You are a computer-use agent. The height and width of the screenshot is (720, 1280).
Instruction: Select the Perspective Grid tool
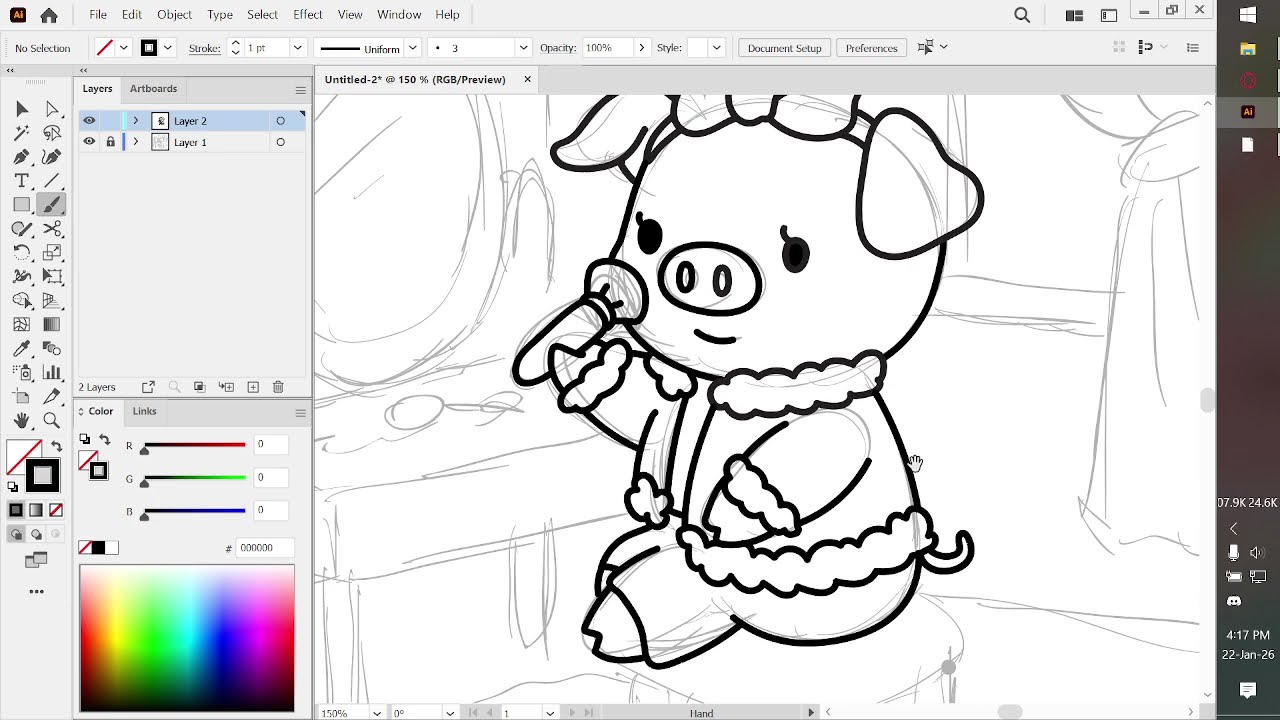coord(52,301)
